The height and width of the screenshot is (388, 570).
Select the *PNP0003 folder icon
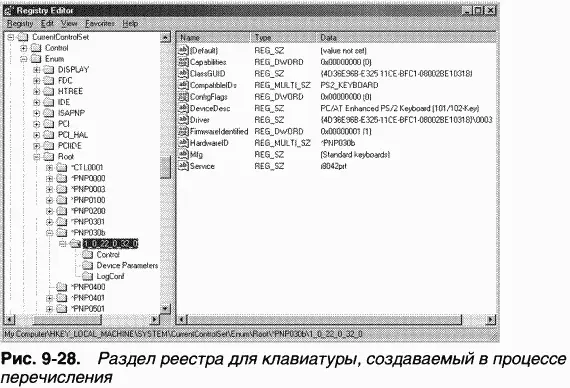coord(62,189)
